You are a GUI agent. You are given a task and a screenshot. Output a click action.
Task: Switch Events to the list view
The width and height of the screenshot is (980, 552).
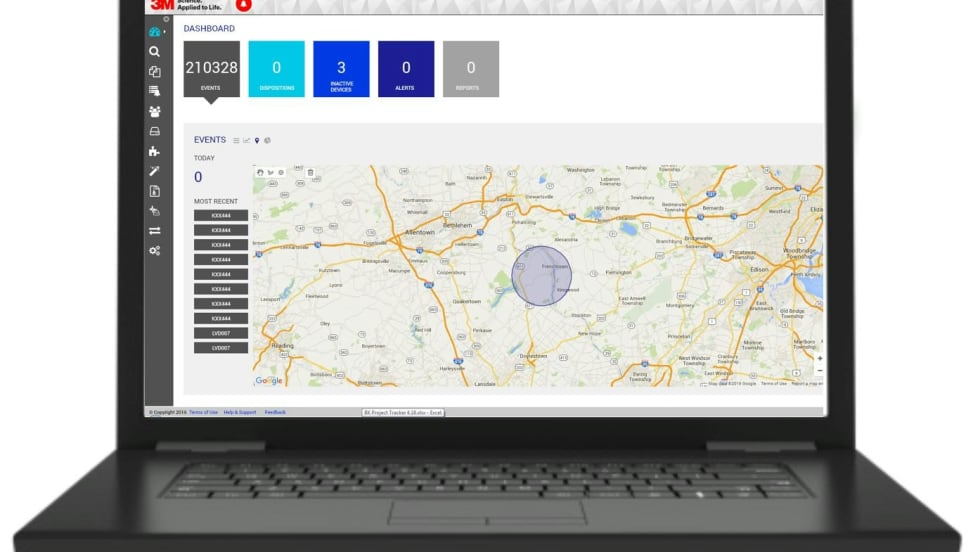236,140
